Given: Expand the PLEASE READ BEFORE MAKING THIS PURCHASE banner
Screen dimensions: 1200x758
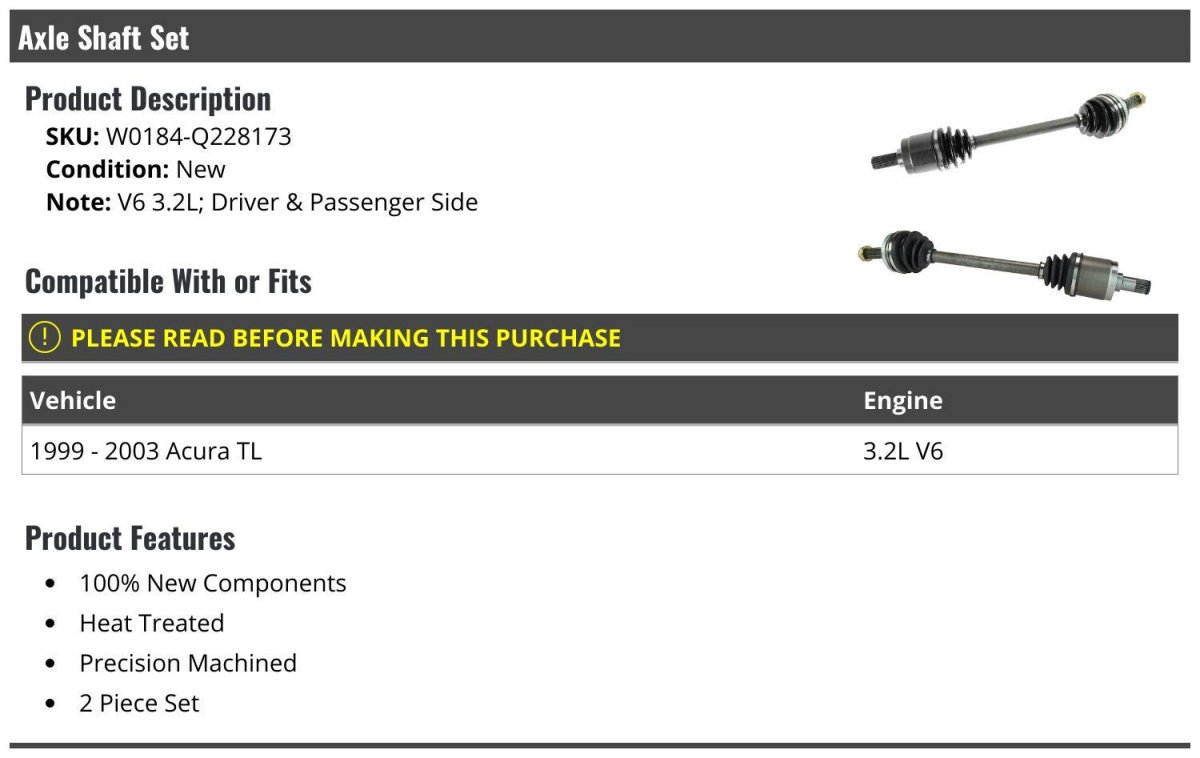Looking at the screenshot, I should (600, 338).
